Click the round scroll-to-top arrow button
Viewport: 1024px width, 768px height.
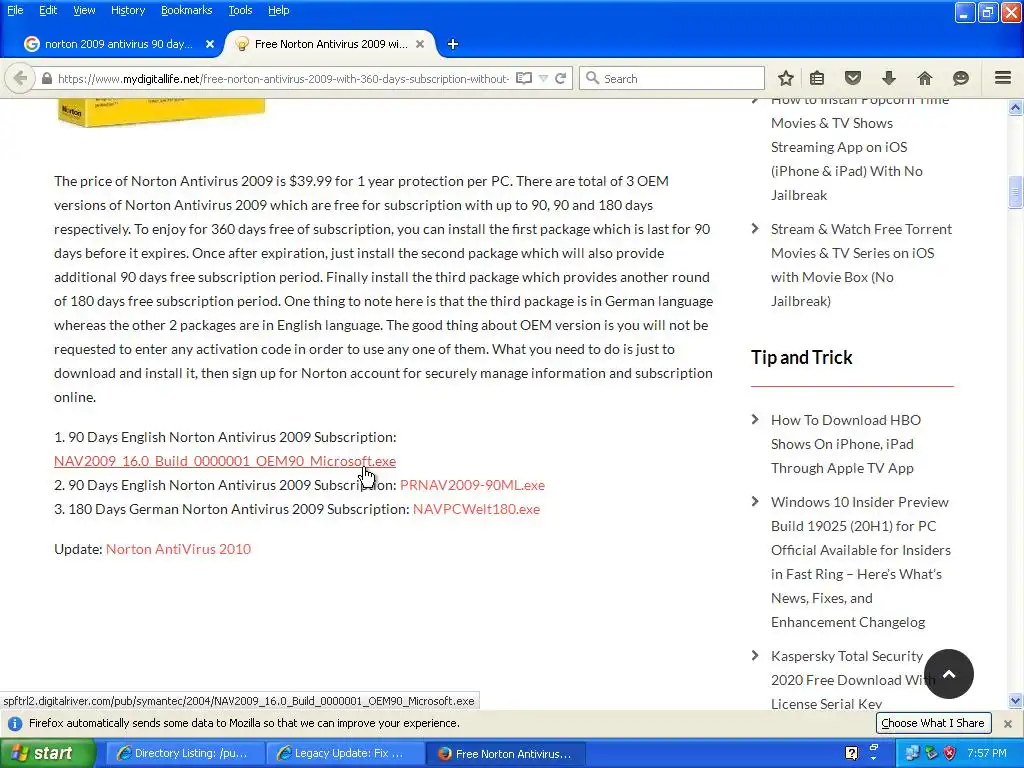[949, 674]
